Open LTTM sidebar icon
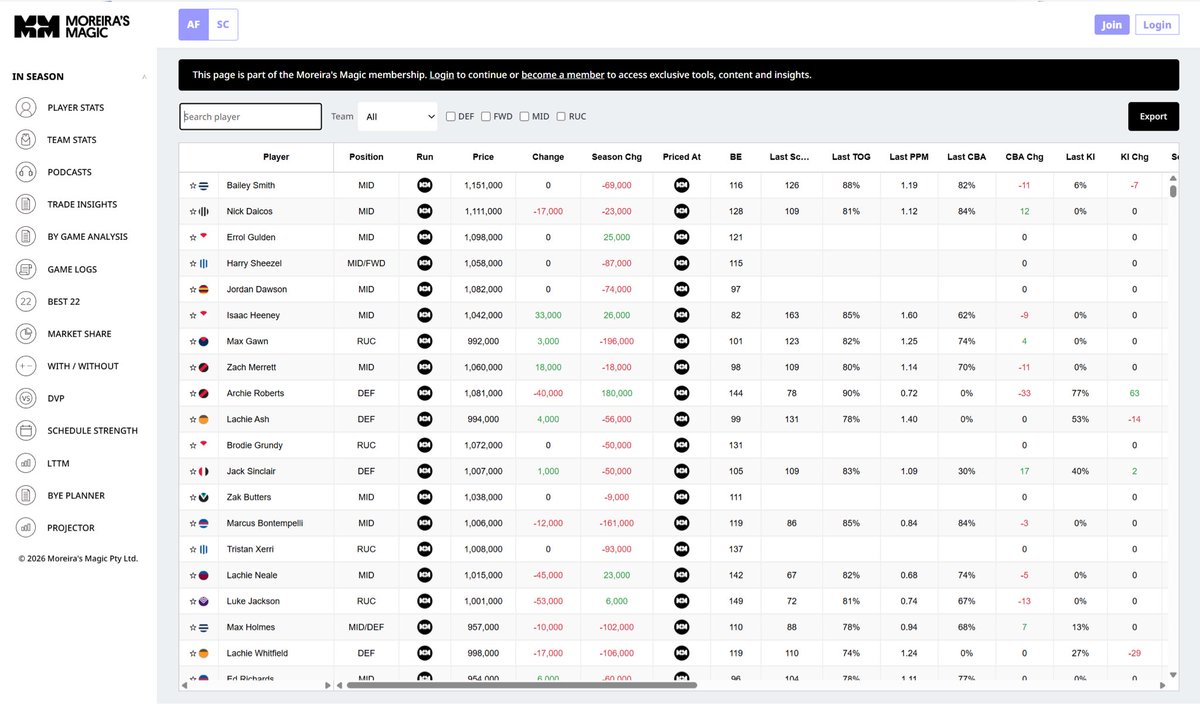This screenshot has width=1200, height=704. click(26, 463)
